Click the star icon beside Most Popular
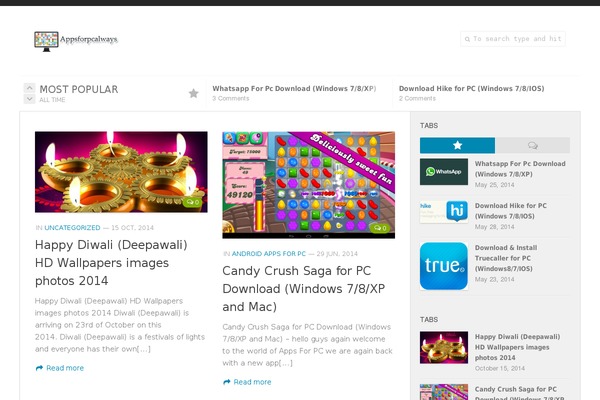The height and width of the screenshot is (400, 600). pos(194,93)
